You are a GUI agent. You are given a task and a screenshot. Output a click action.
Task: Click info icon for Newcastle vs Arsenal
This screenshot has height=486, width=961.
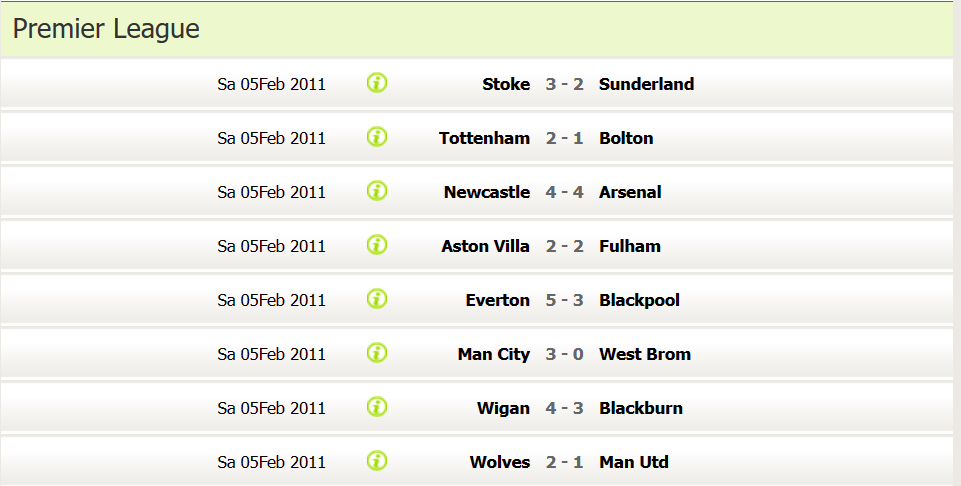[x=377, y=191]
